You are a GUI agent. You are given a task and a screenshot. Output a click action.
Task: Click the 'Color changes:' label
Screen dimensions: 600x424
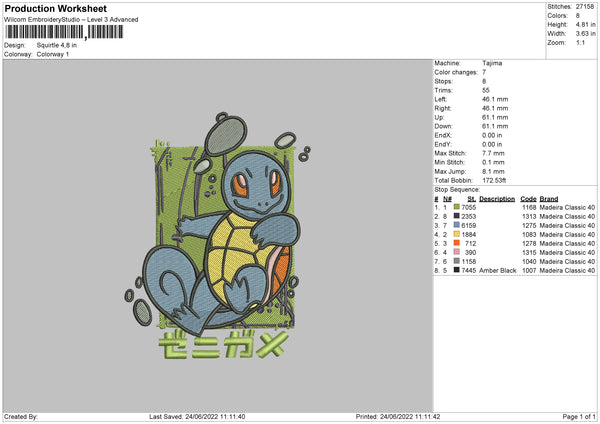456,72
